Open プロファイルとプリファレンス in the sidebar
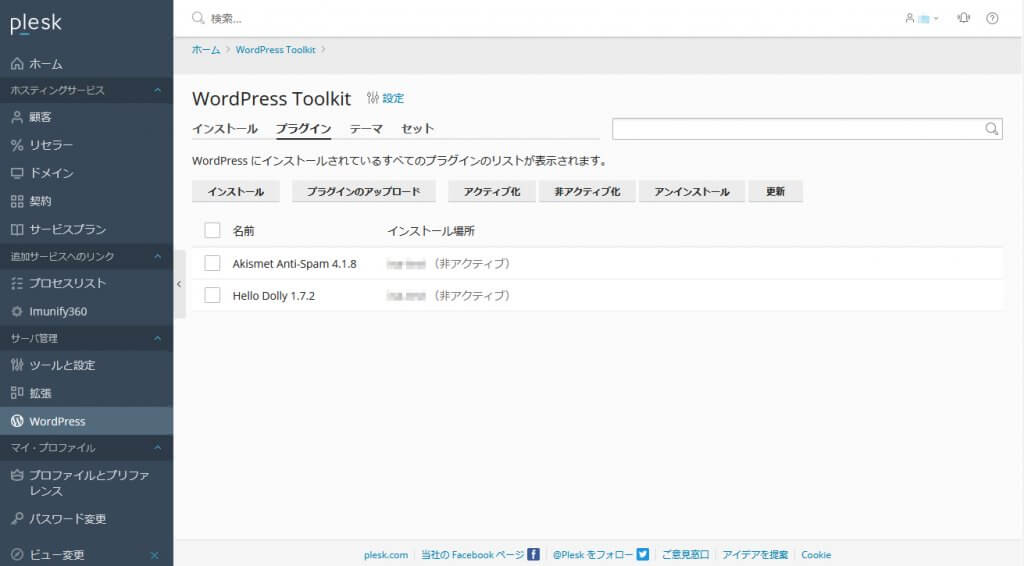Screen dimensions: 1024x566 click(86, 483)
